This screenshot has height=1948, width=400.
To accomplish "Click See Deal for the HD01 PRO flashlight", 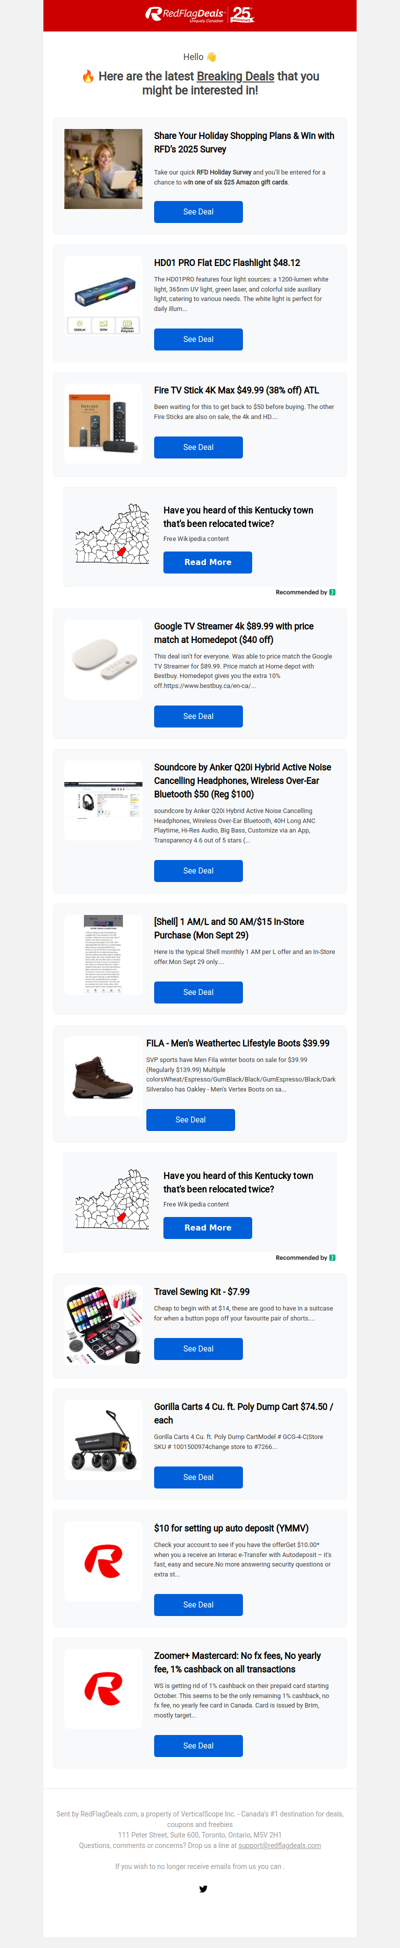I will pos(198,339).
